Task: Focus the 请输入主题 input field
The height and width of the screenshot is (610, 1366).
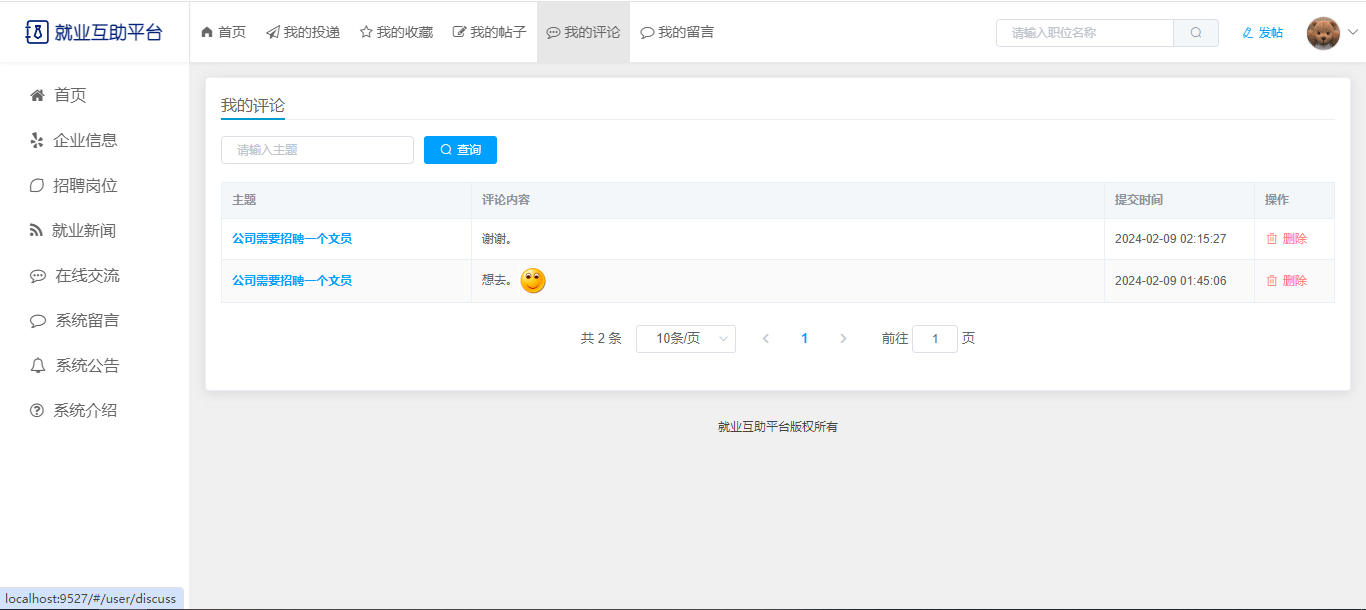Action: coord(317,150)
